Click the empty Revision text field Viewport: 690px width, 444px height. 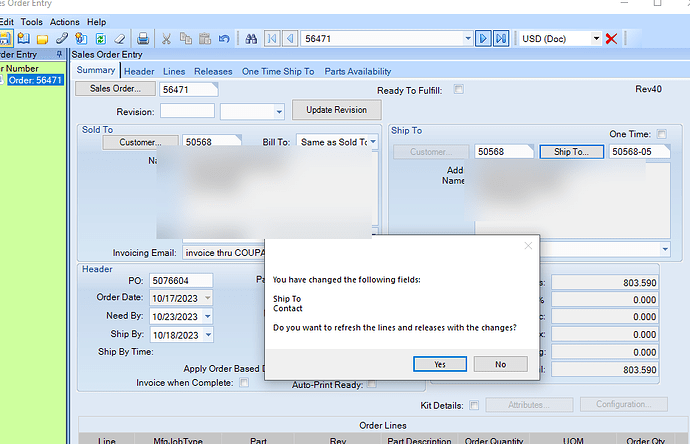click(x=187, y=111)
